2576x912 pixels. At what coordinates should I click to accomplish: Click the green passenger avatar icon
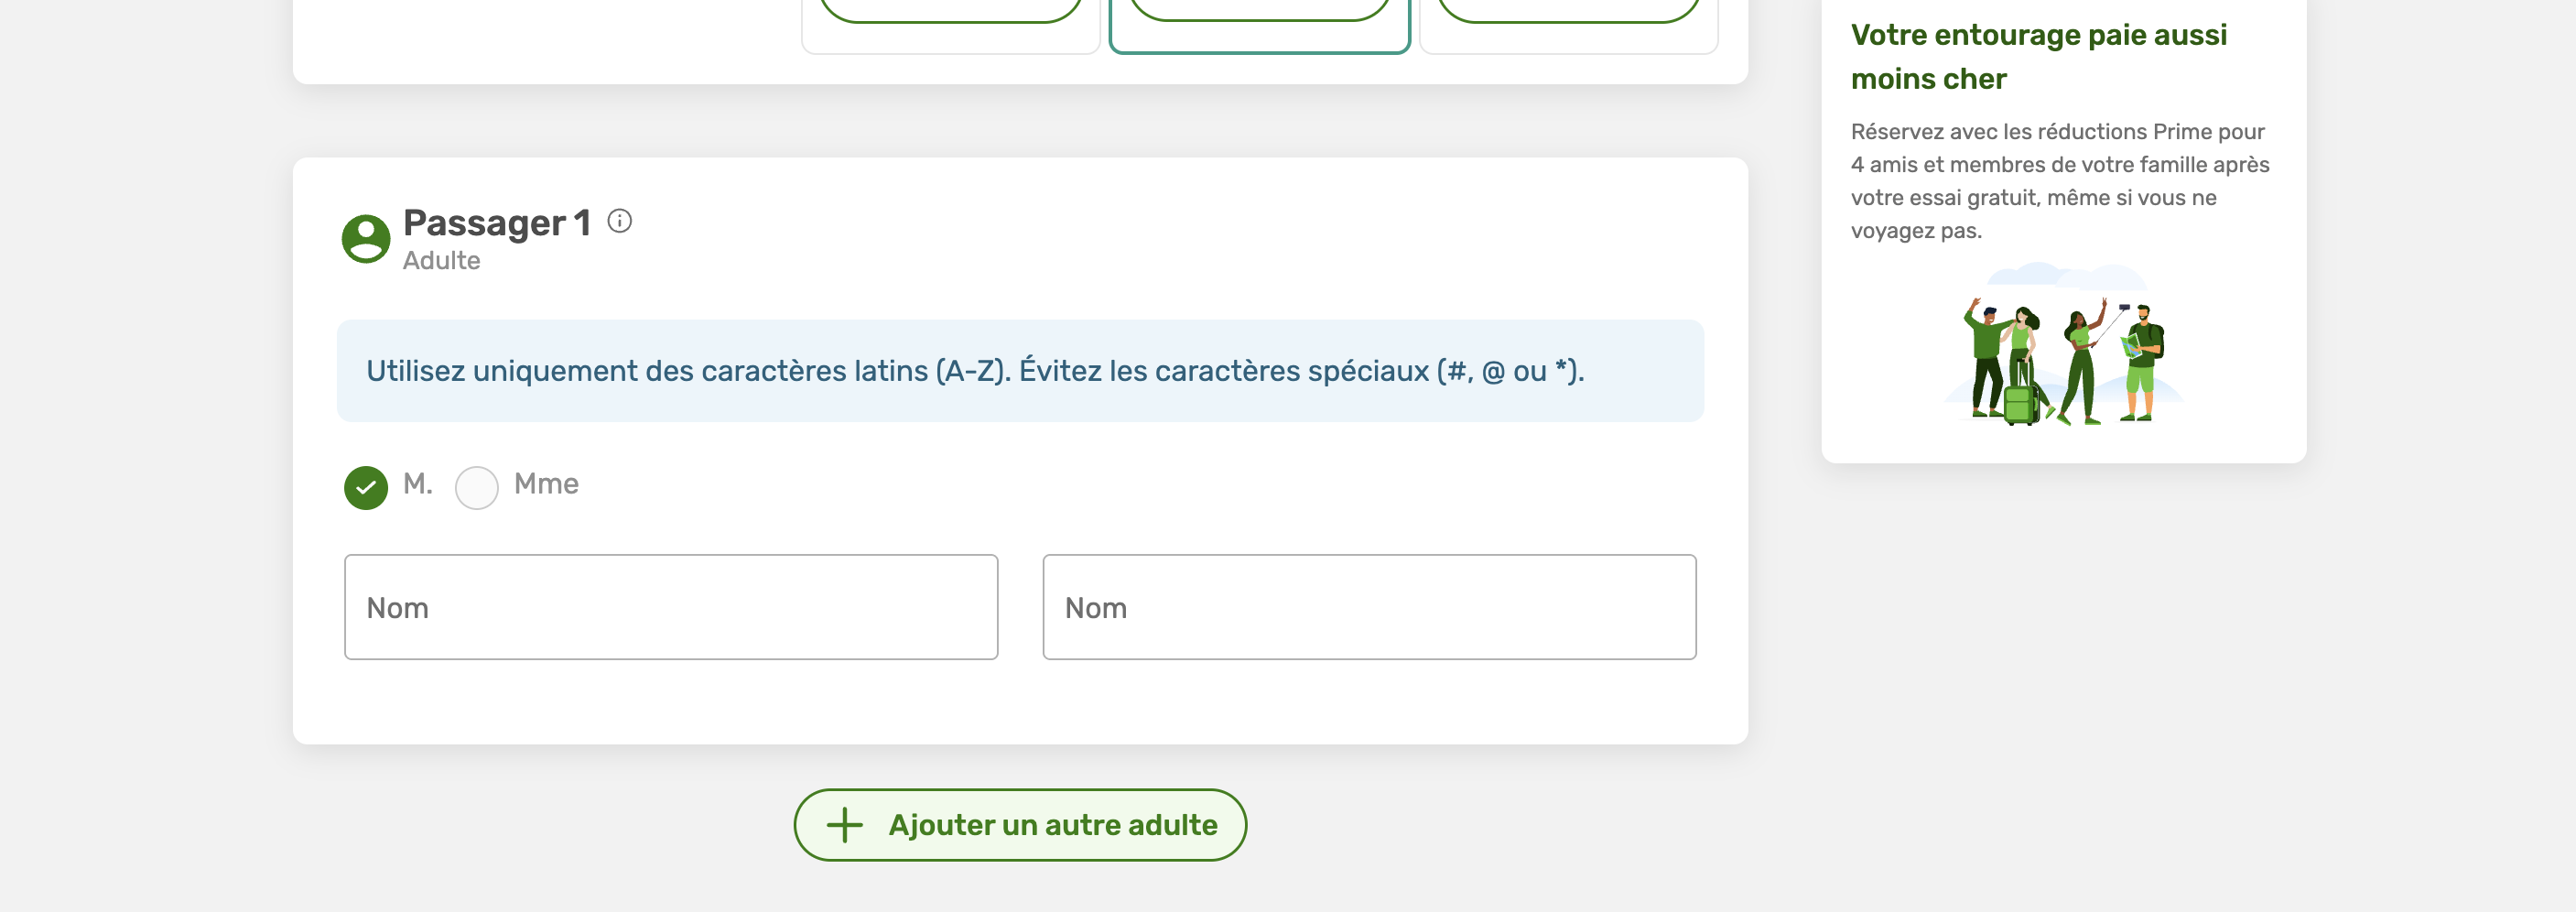pyautogui.click(x=366, y=239)
